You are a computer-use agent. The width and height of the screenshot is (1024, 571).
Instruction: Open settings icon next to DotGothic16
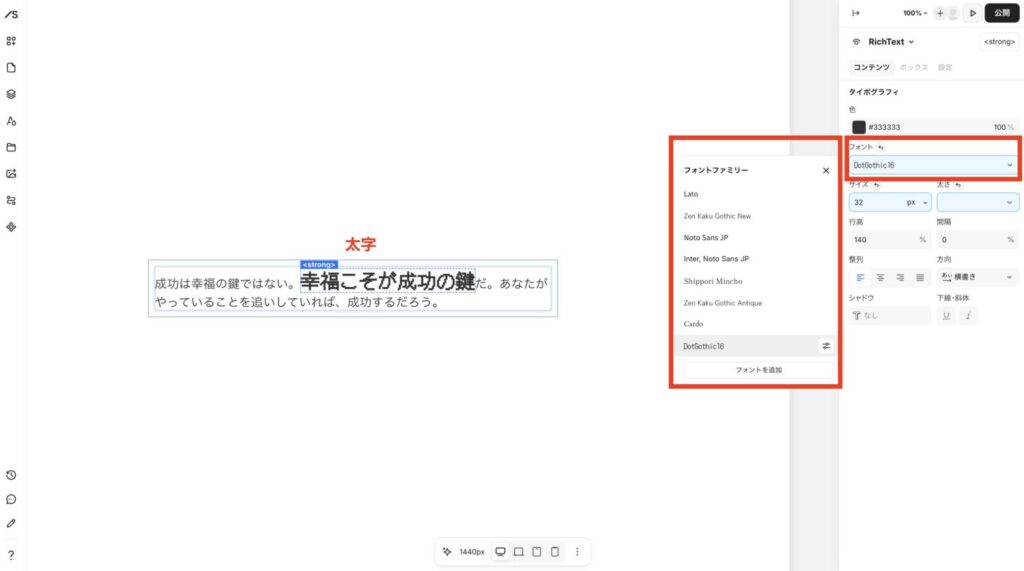tap(826, 346)
